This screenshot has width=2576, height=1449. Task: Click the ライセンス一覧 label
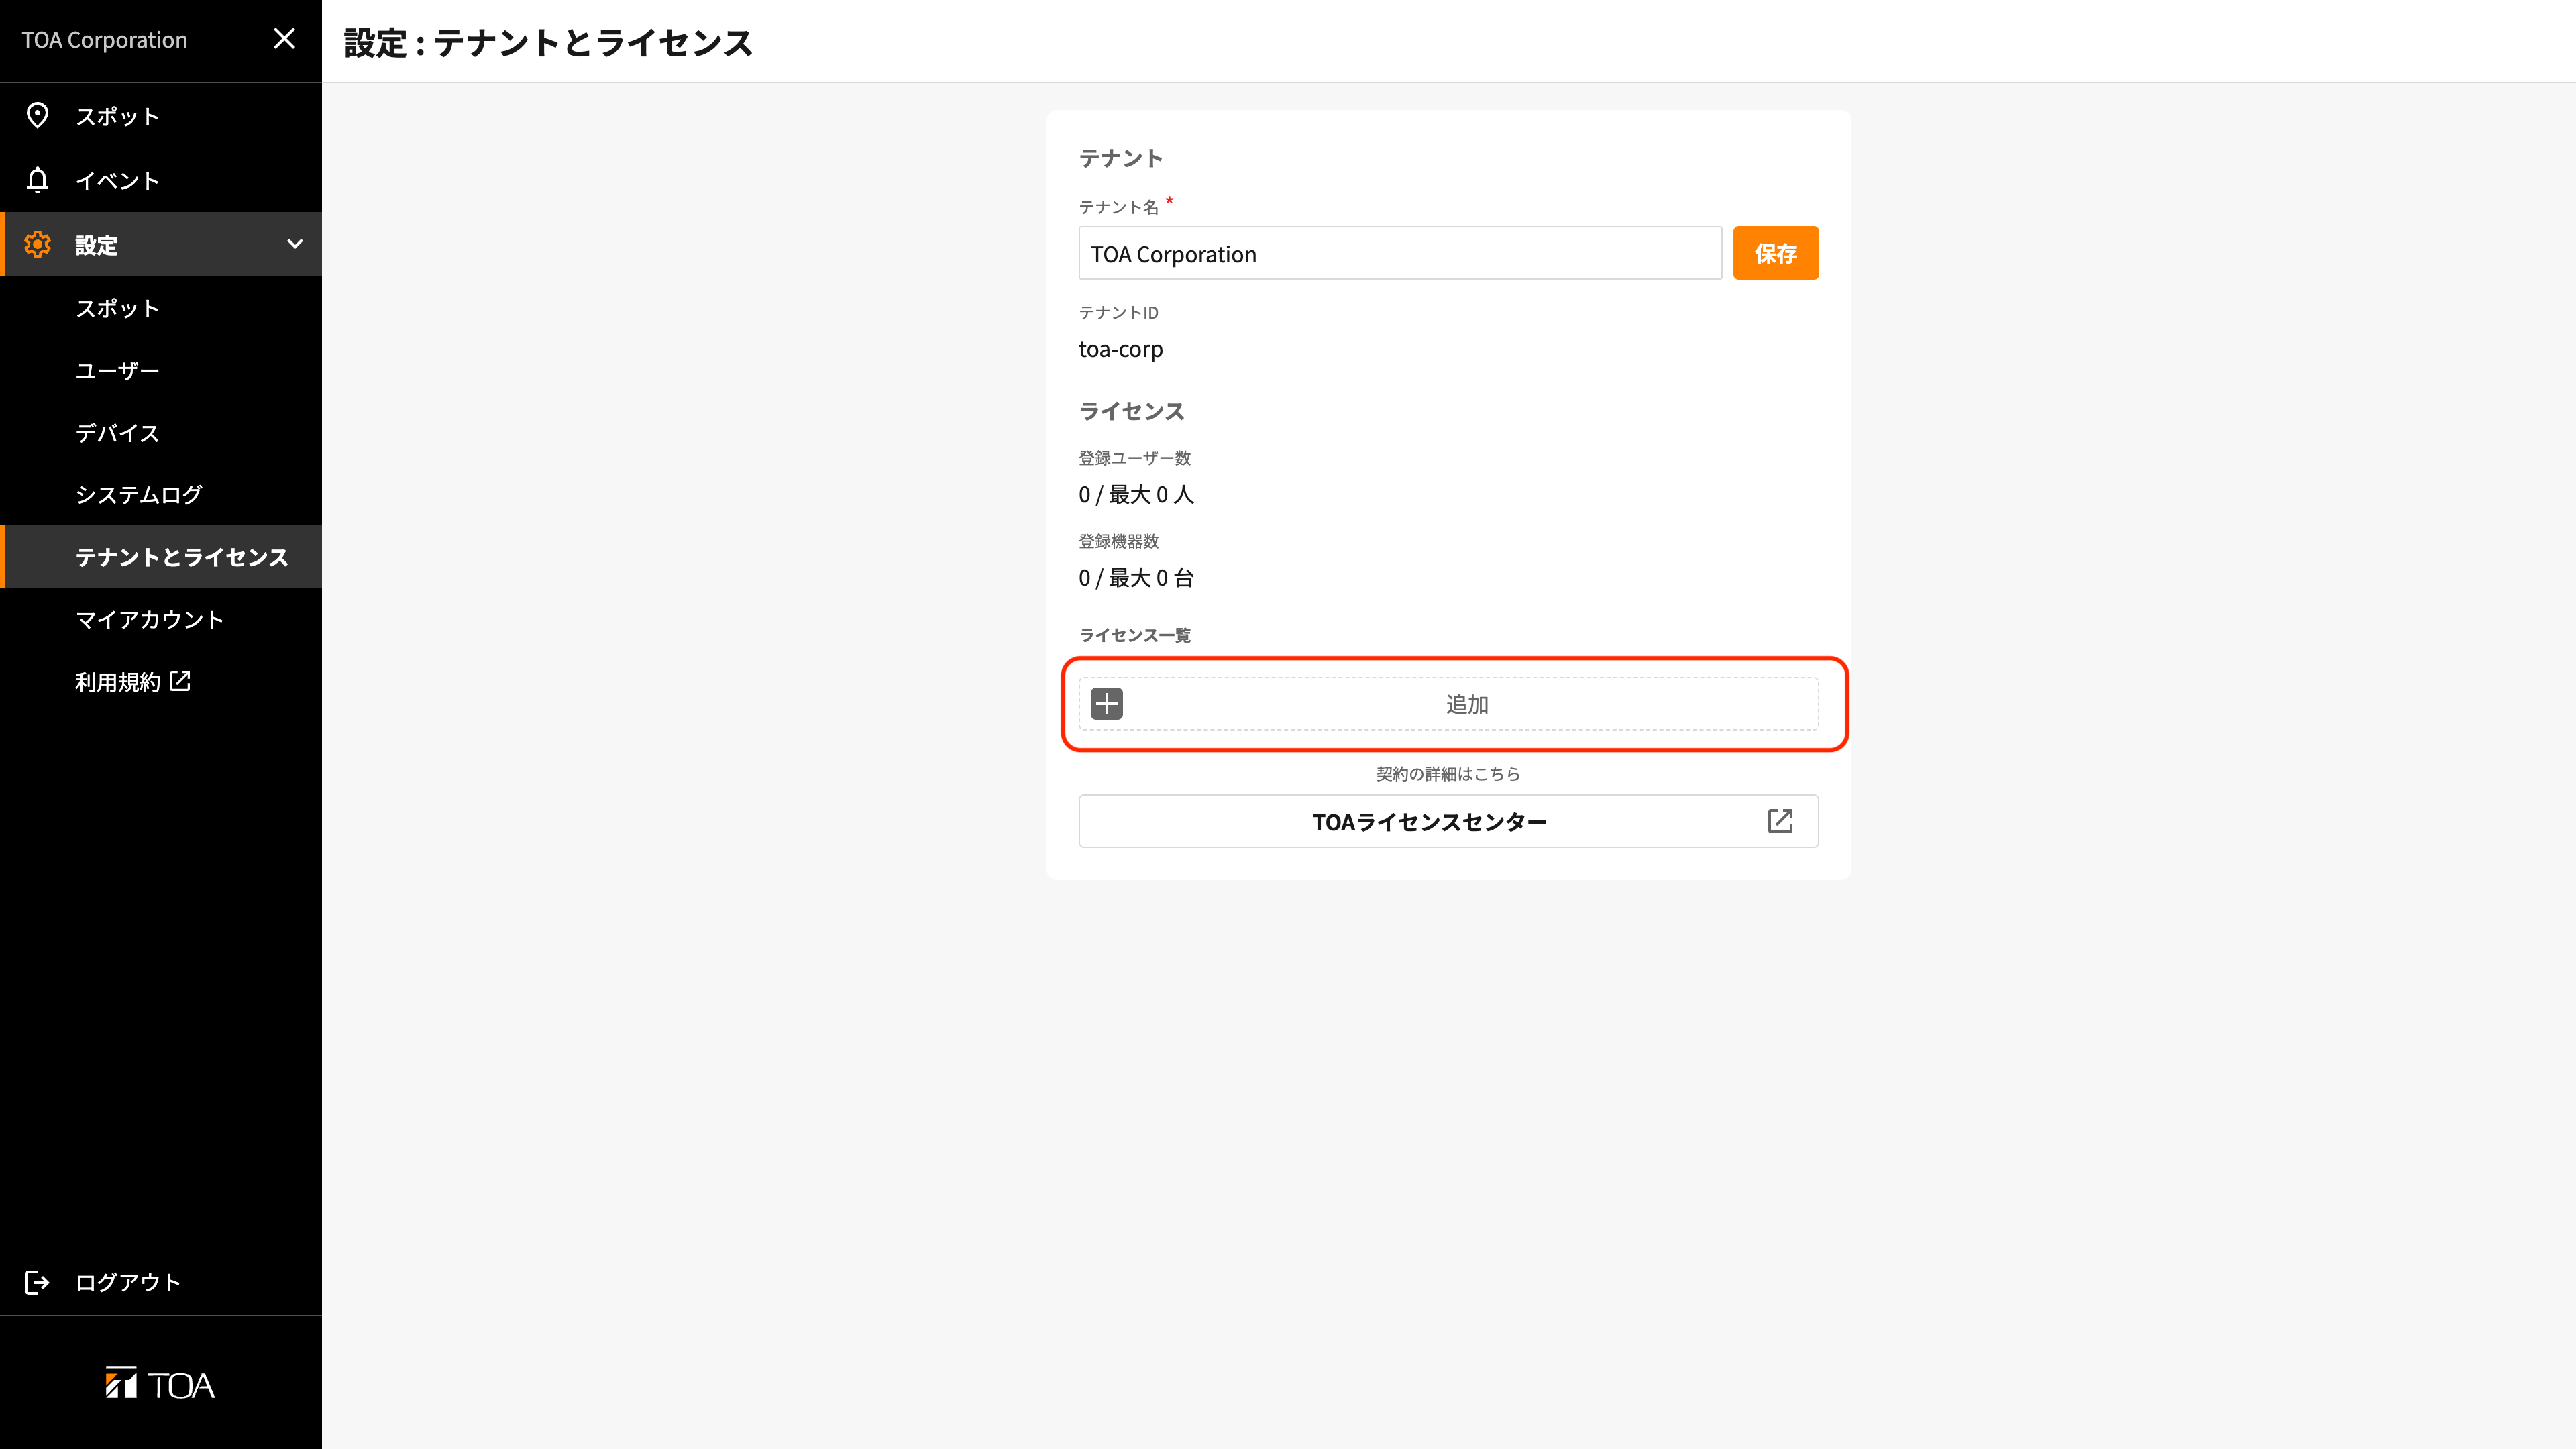1134,635
